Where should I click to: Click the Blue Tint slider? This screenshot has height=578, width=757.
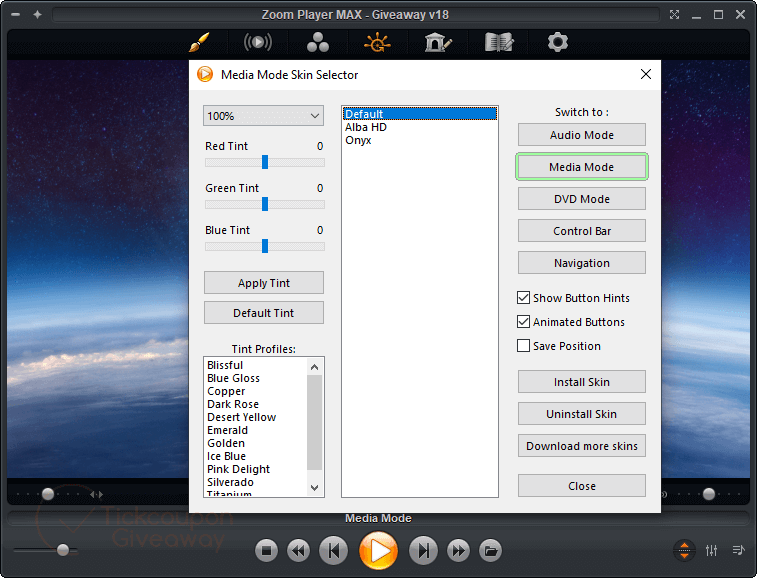(x=265, y=246)
